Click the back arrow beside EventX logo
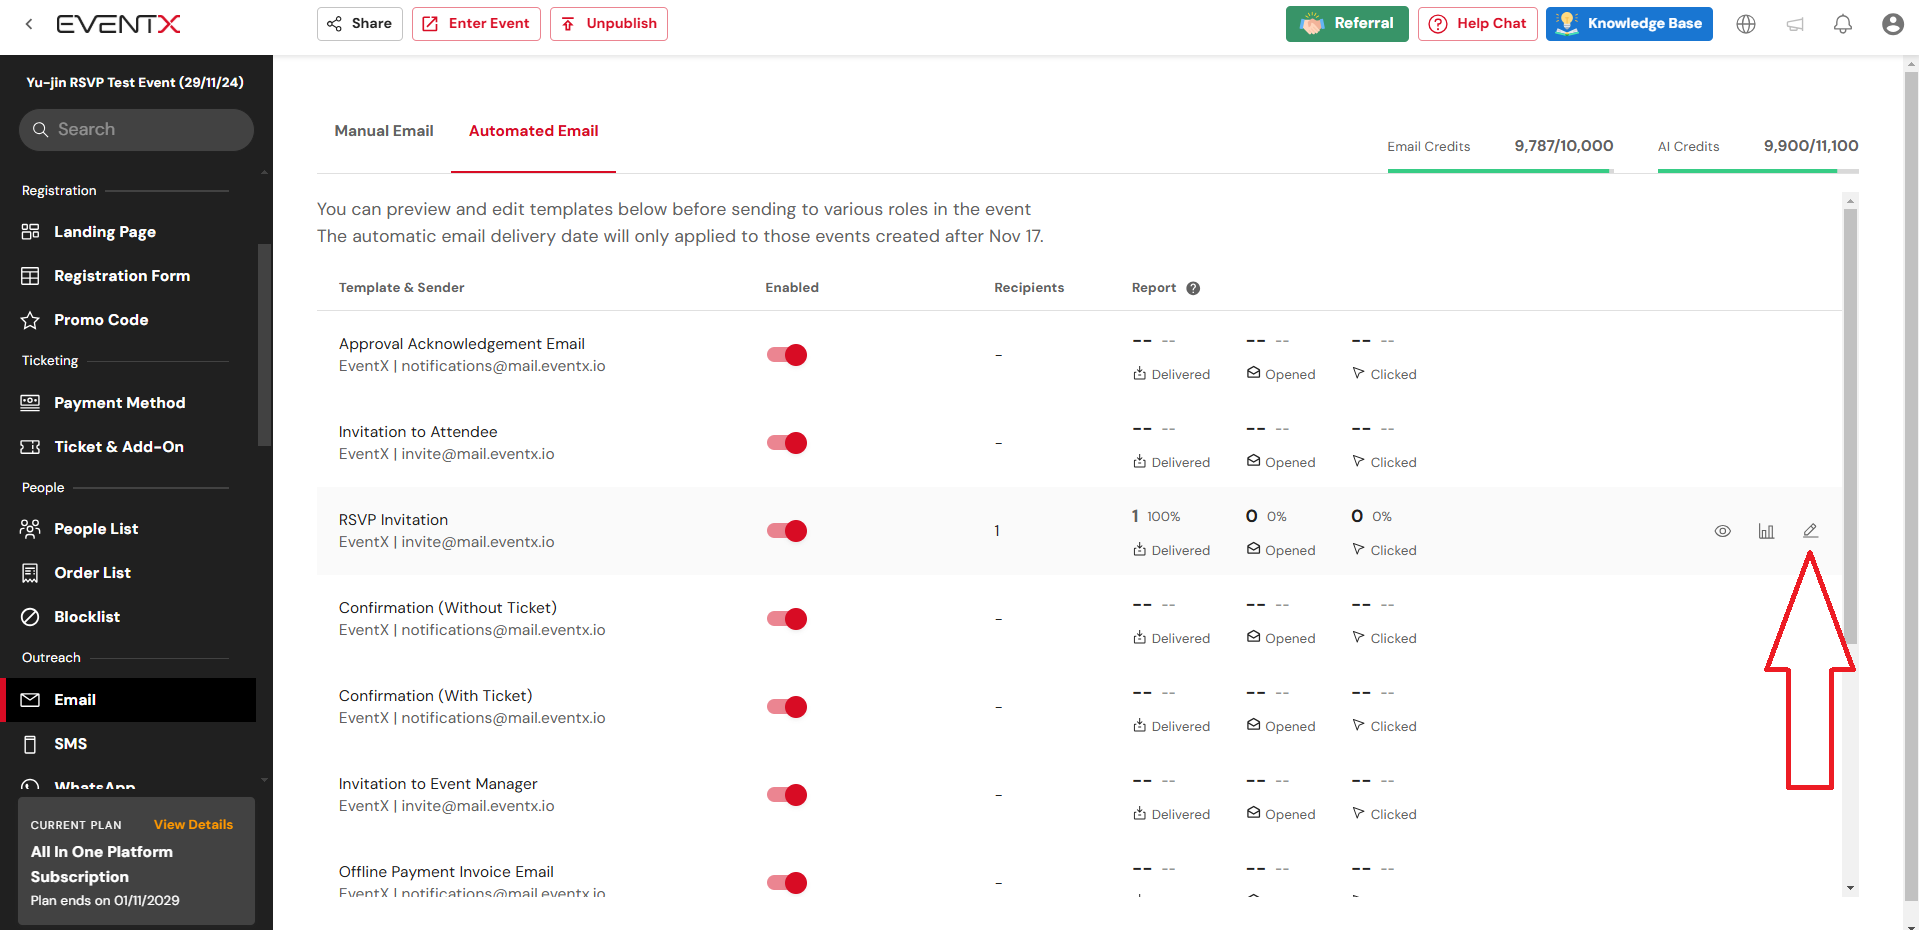Image resolution: width=1919 pixels, height=930 pixels. 29,24
